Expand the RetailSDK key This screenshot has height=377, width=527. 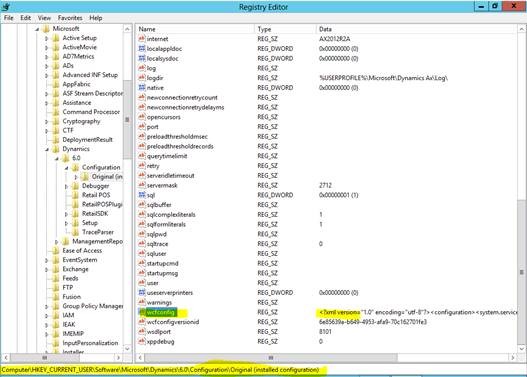(66, 214)
